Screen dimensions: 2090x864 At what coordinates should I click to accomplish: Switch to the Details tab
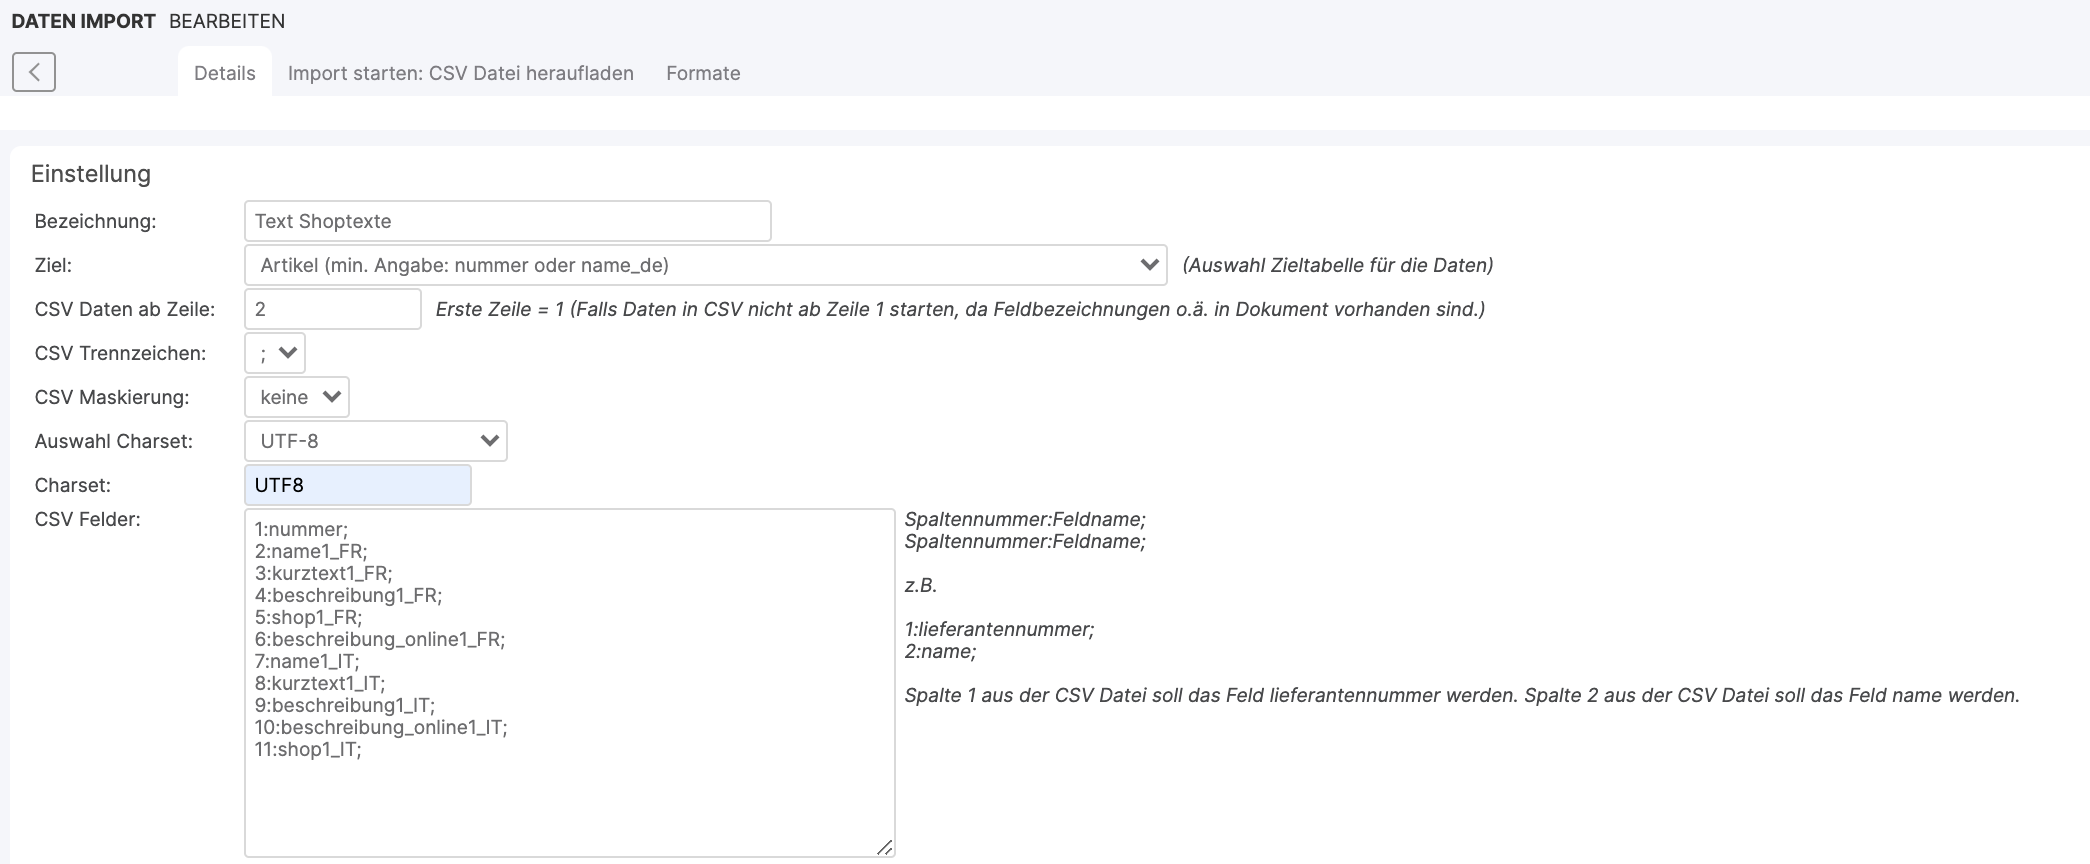coord(224,73)
